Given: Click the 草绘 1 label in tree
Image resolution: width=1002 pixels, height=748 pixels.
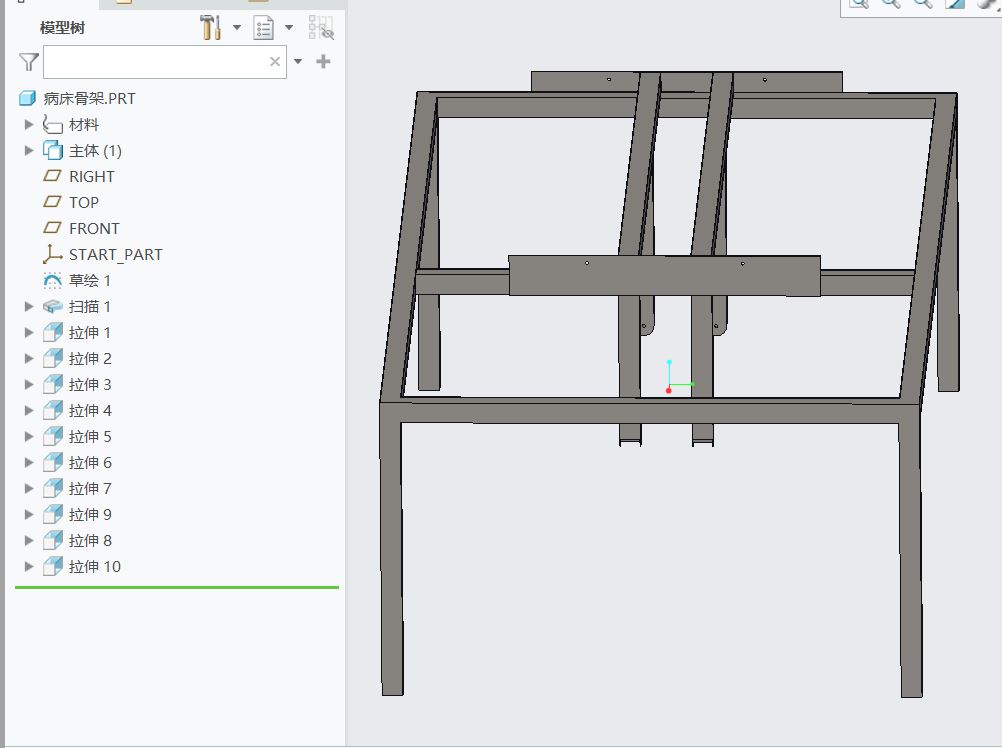Looking at the screenshot, I should coord(89,280).
